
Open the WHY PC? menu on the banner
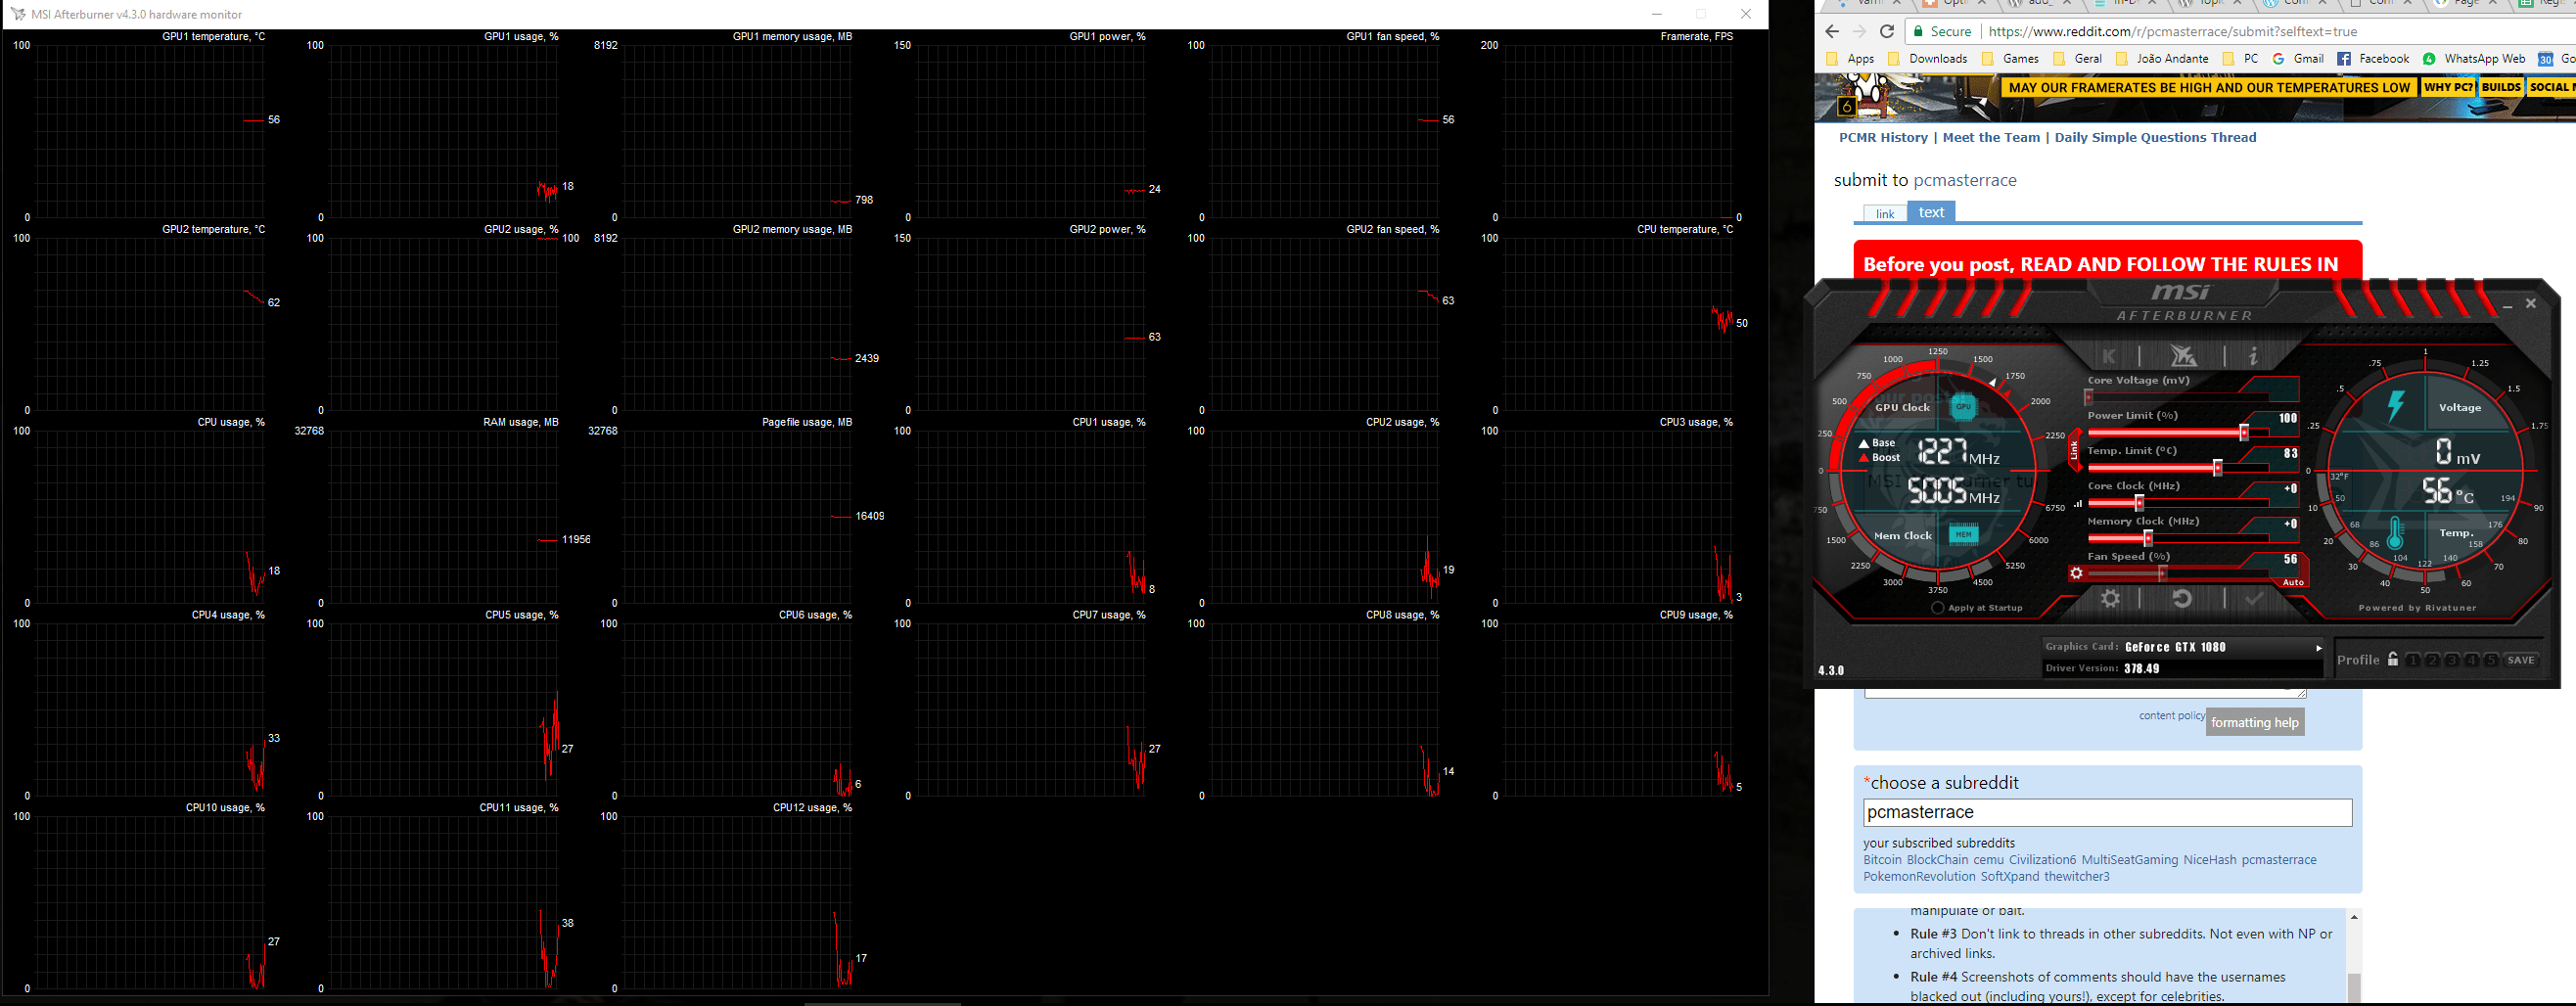(x=2449, y=87)
